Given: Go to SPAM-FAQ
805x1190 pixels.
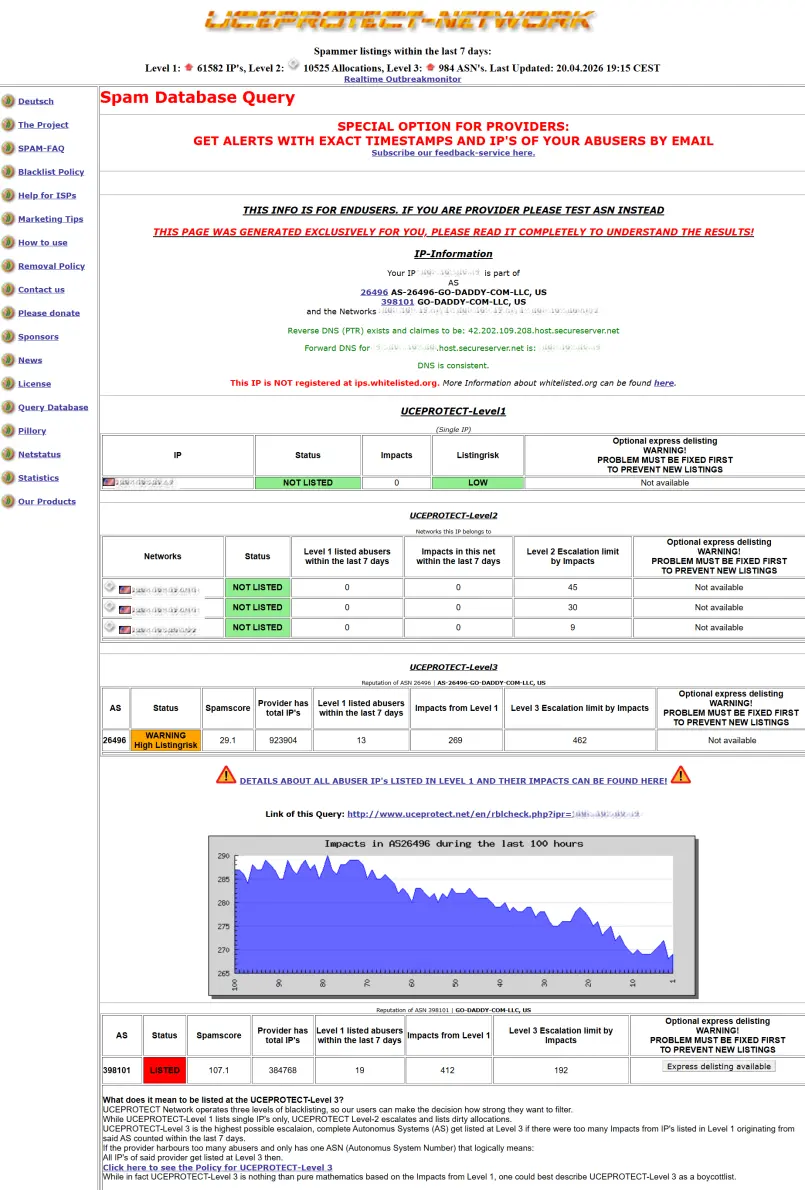Looking at the screenshot, I should 41,148.
